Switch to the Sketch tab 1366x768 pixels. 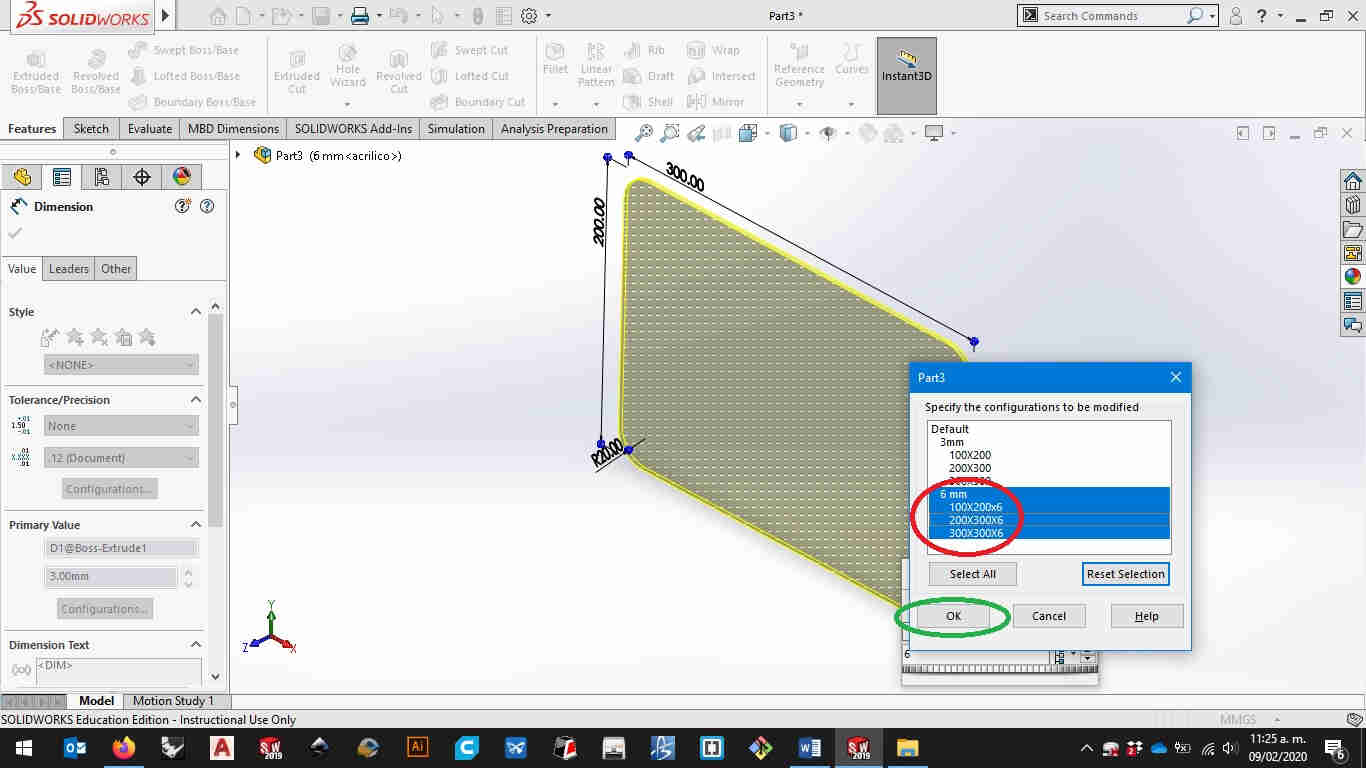[91, 129]
